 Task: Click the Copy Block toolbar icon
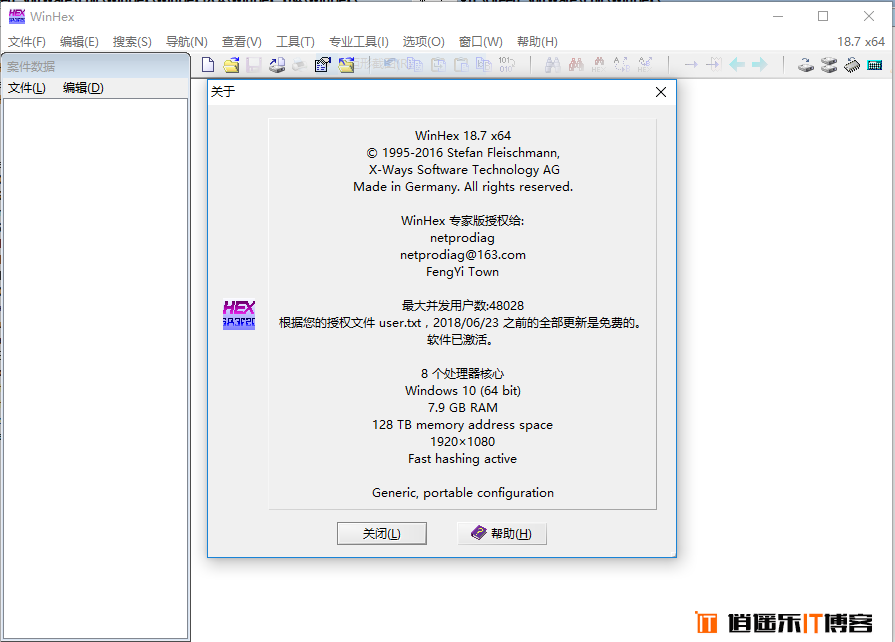[x=415, y=64]
